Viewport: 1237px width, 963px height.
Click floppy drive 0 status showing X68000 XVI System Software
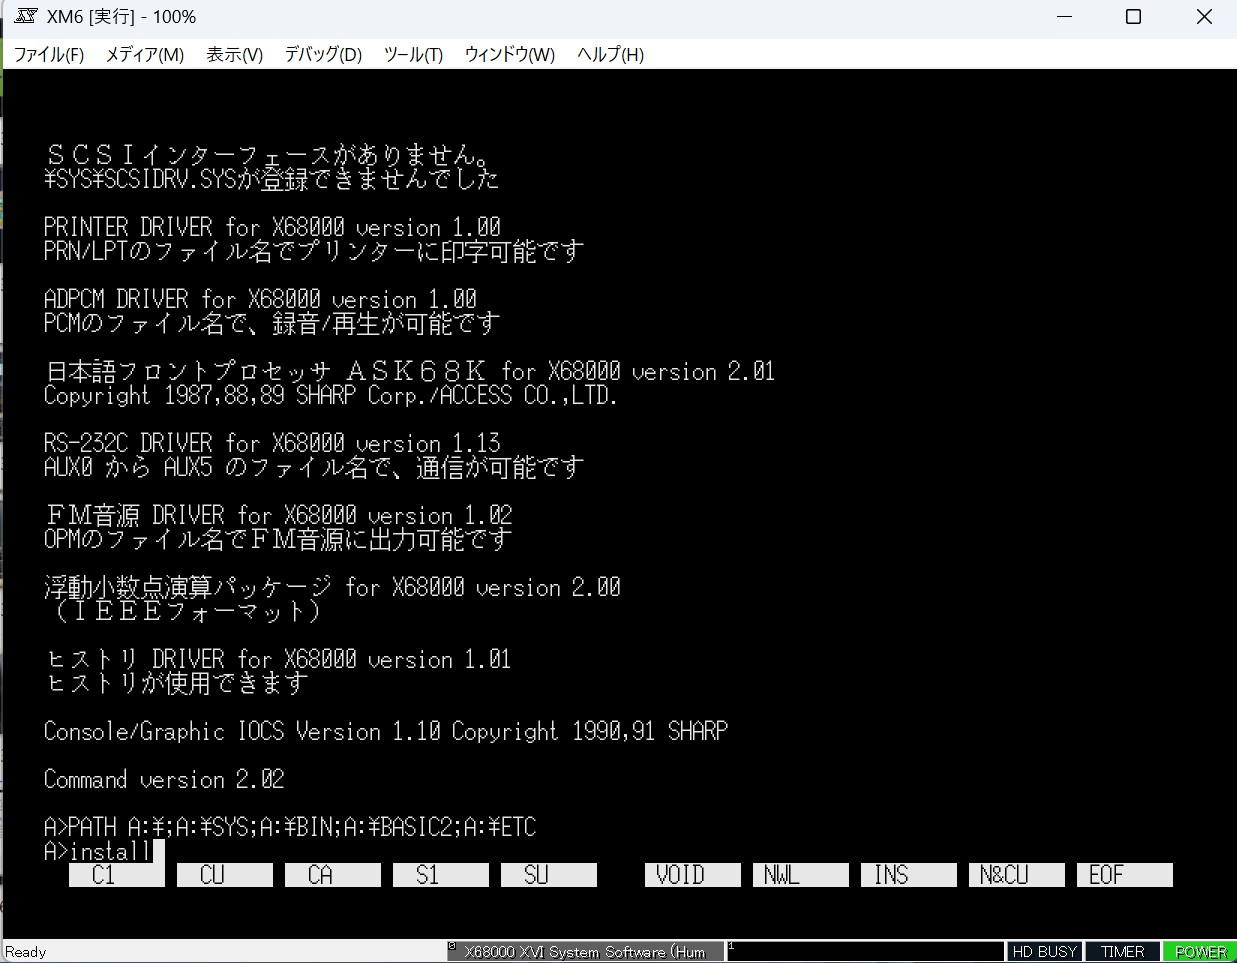(585, 952)
